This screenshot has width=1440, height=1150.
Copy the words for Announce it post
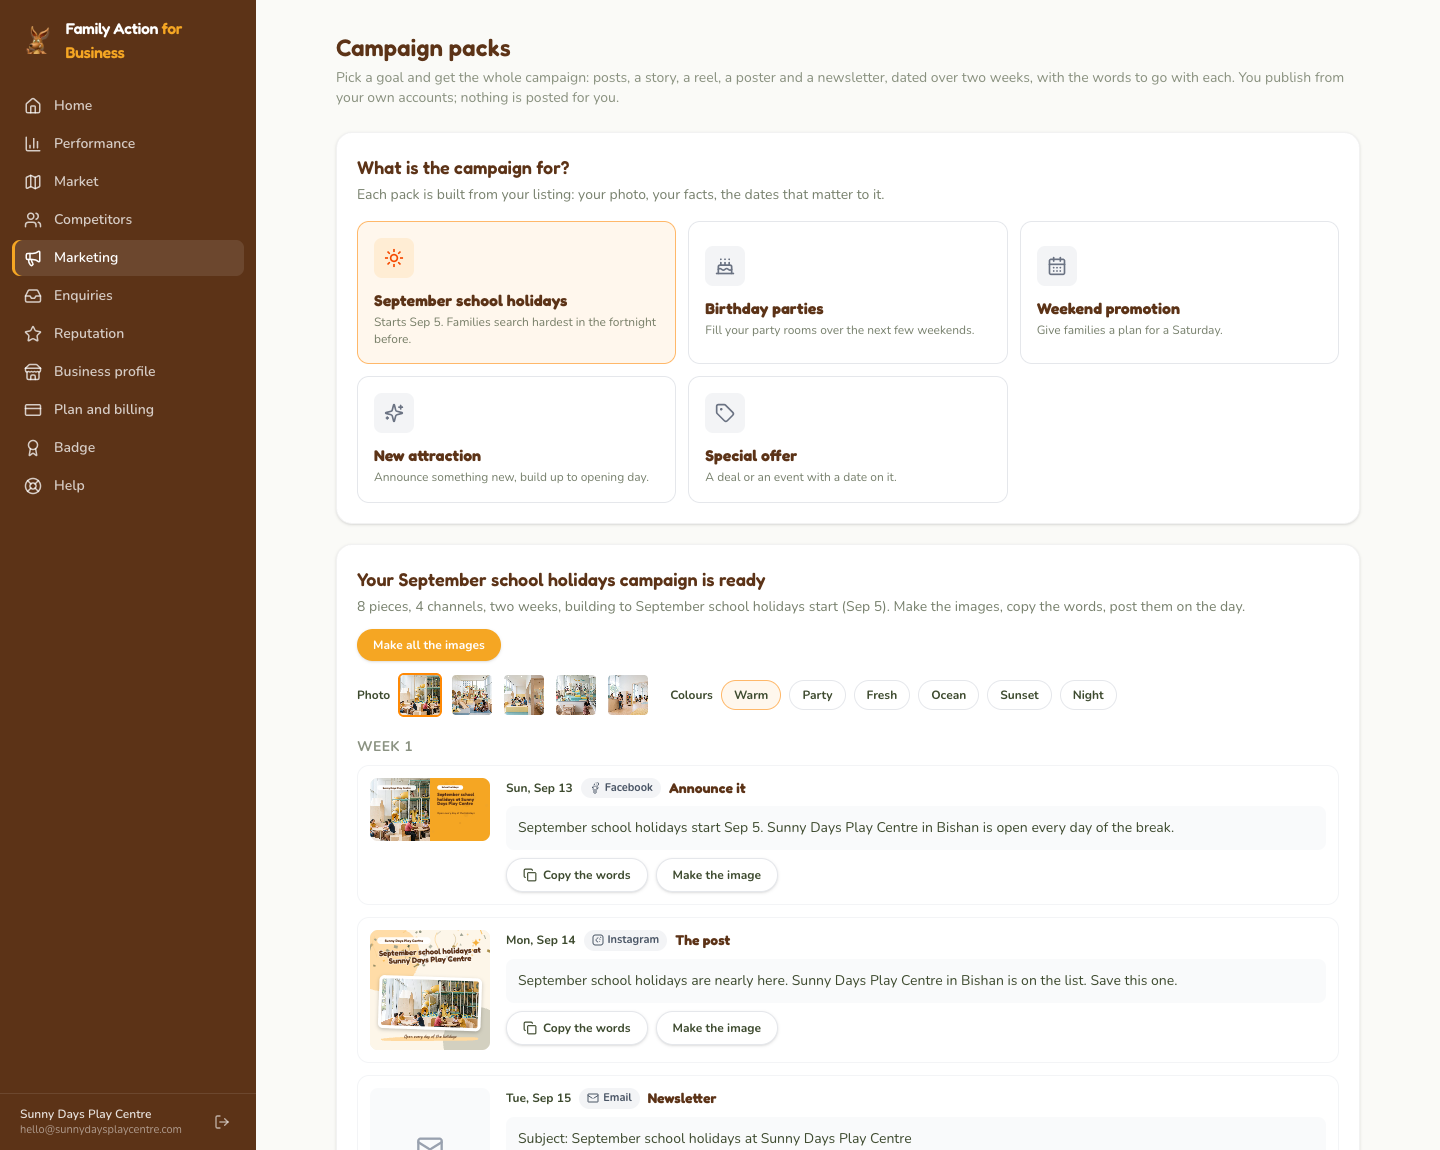coord(577,875)
